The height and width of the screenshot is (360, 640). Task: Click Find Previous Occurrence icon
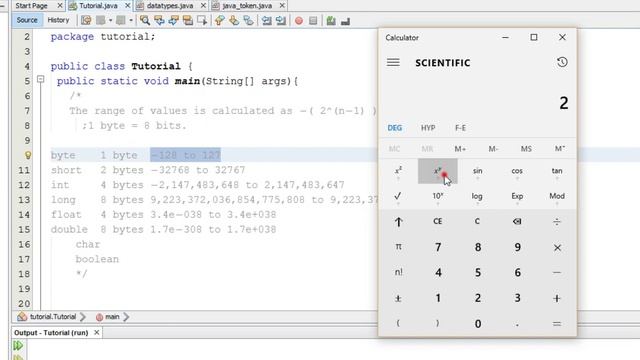159,20
